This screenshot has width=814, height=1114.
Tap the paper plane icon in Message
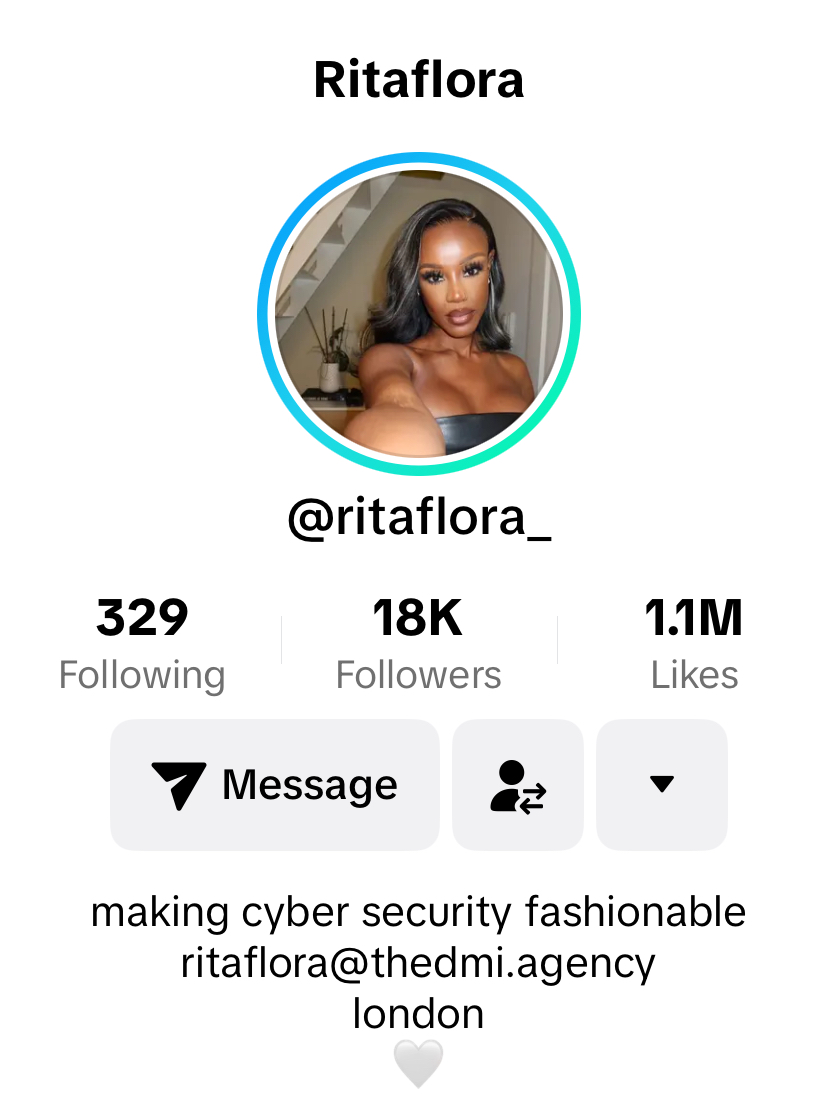(x=179, y=785)
